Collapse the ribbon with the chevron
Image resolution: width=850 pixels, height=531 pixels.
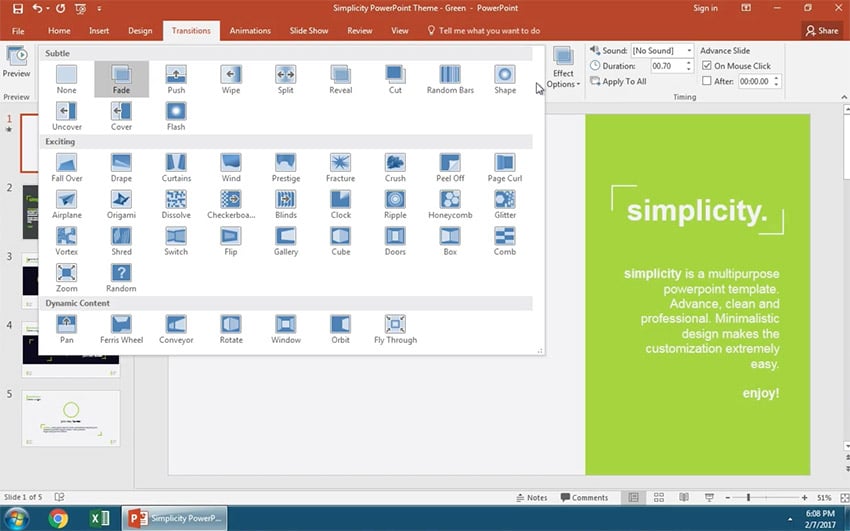pos(844,97)
